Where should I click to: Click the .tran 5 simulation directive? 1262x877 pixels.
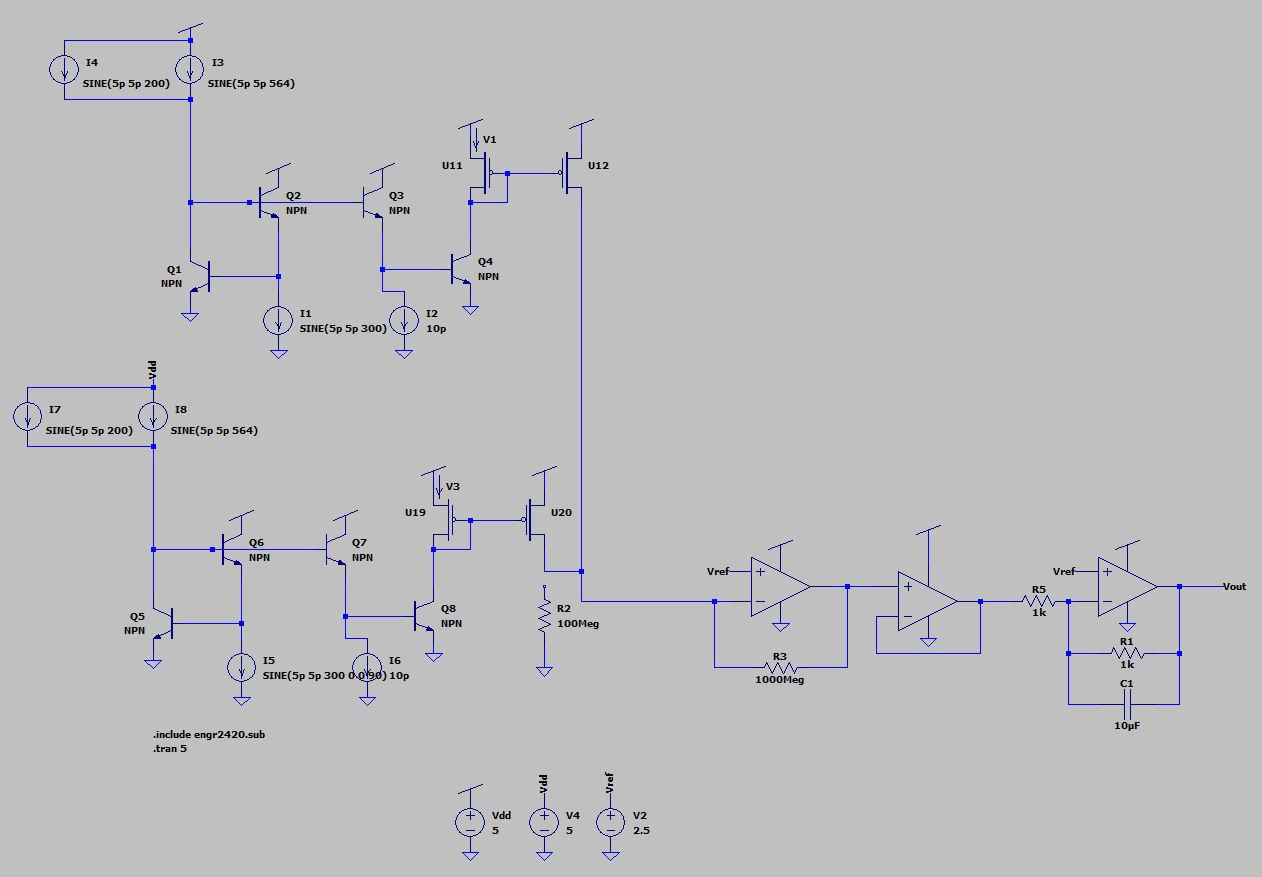point(170,748)
